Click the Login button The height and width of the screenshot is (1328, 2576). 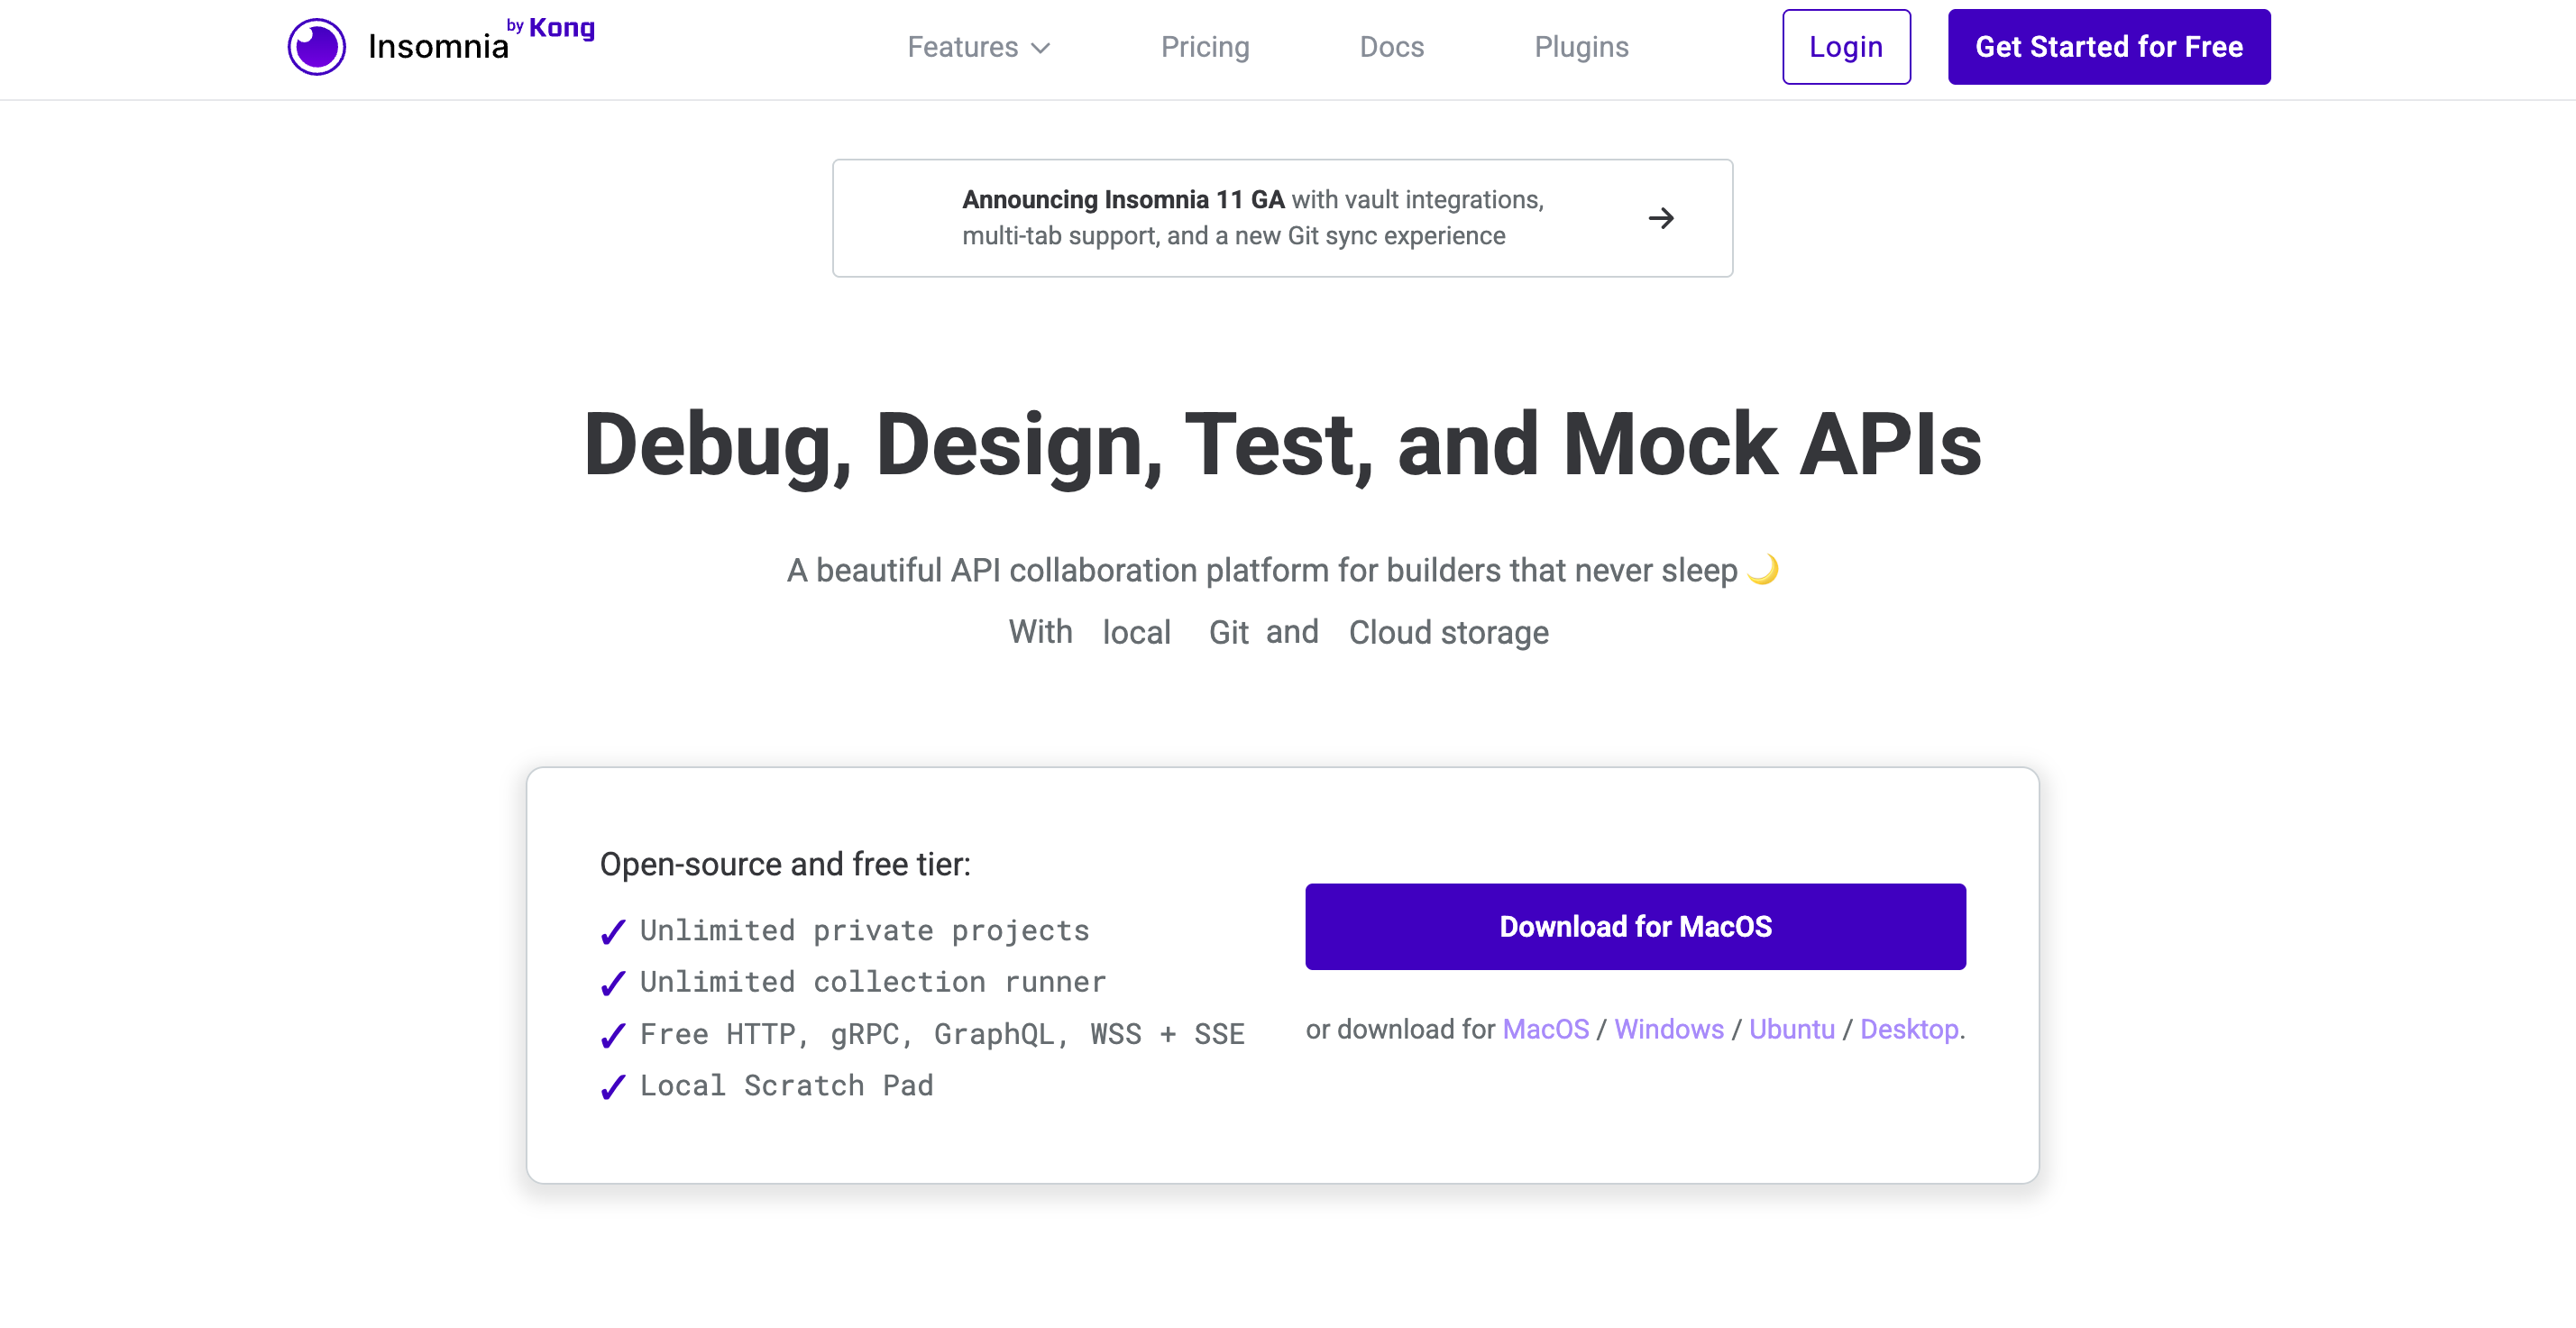tap(1846, 46)
